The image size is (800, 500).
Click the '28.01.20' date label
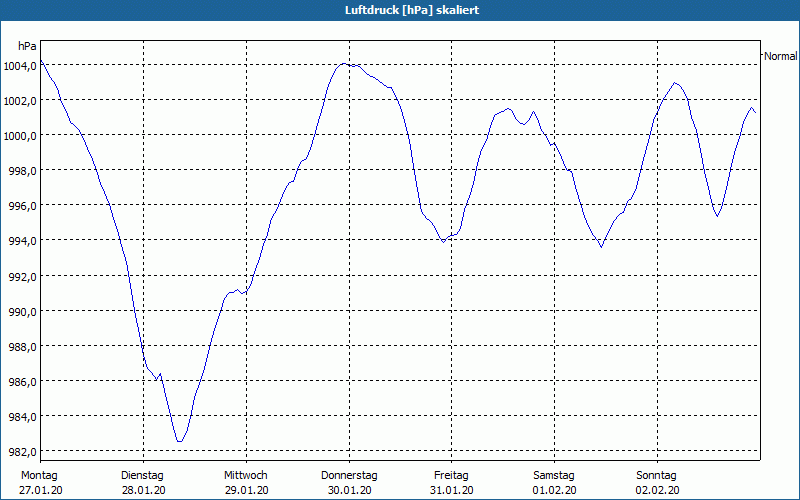tap(143, 490)
